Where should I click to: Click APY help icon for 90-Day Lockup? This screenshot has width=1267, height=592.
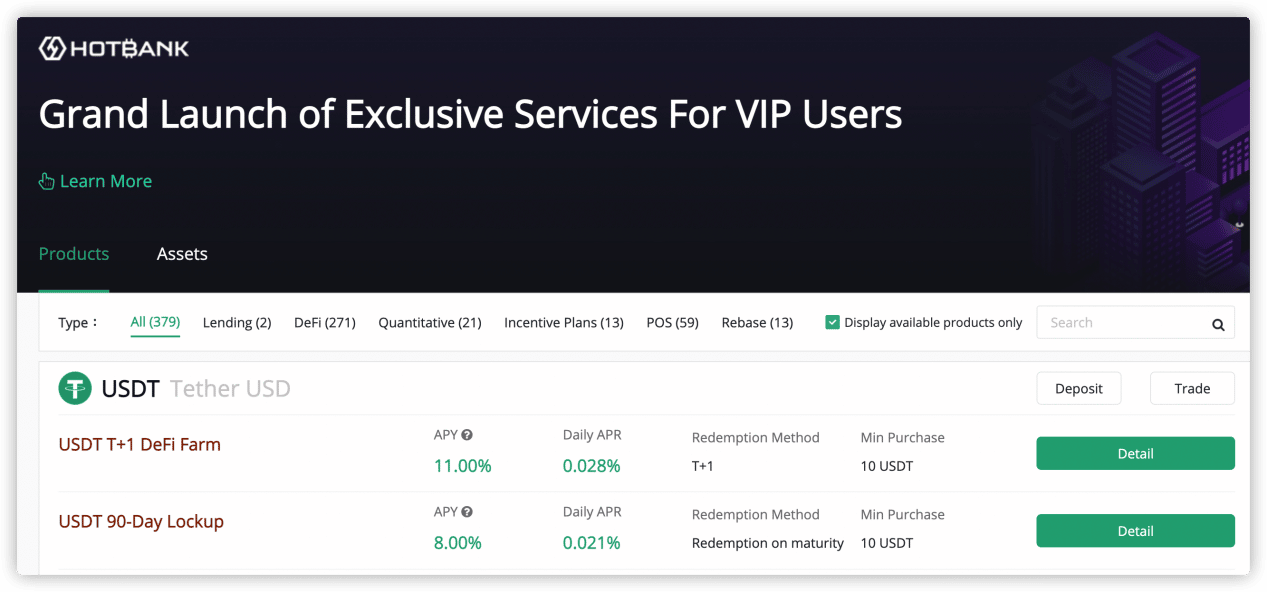coord(467,512)
